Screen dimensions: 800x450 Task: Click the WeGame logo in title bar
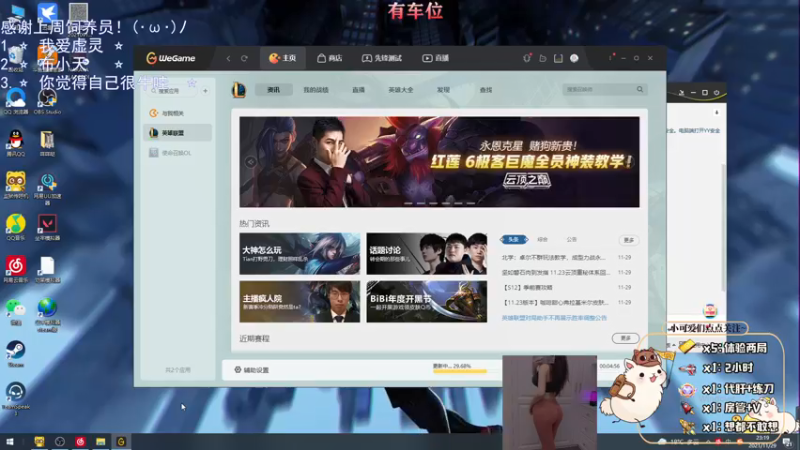(170, 58)
